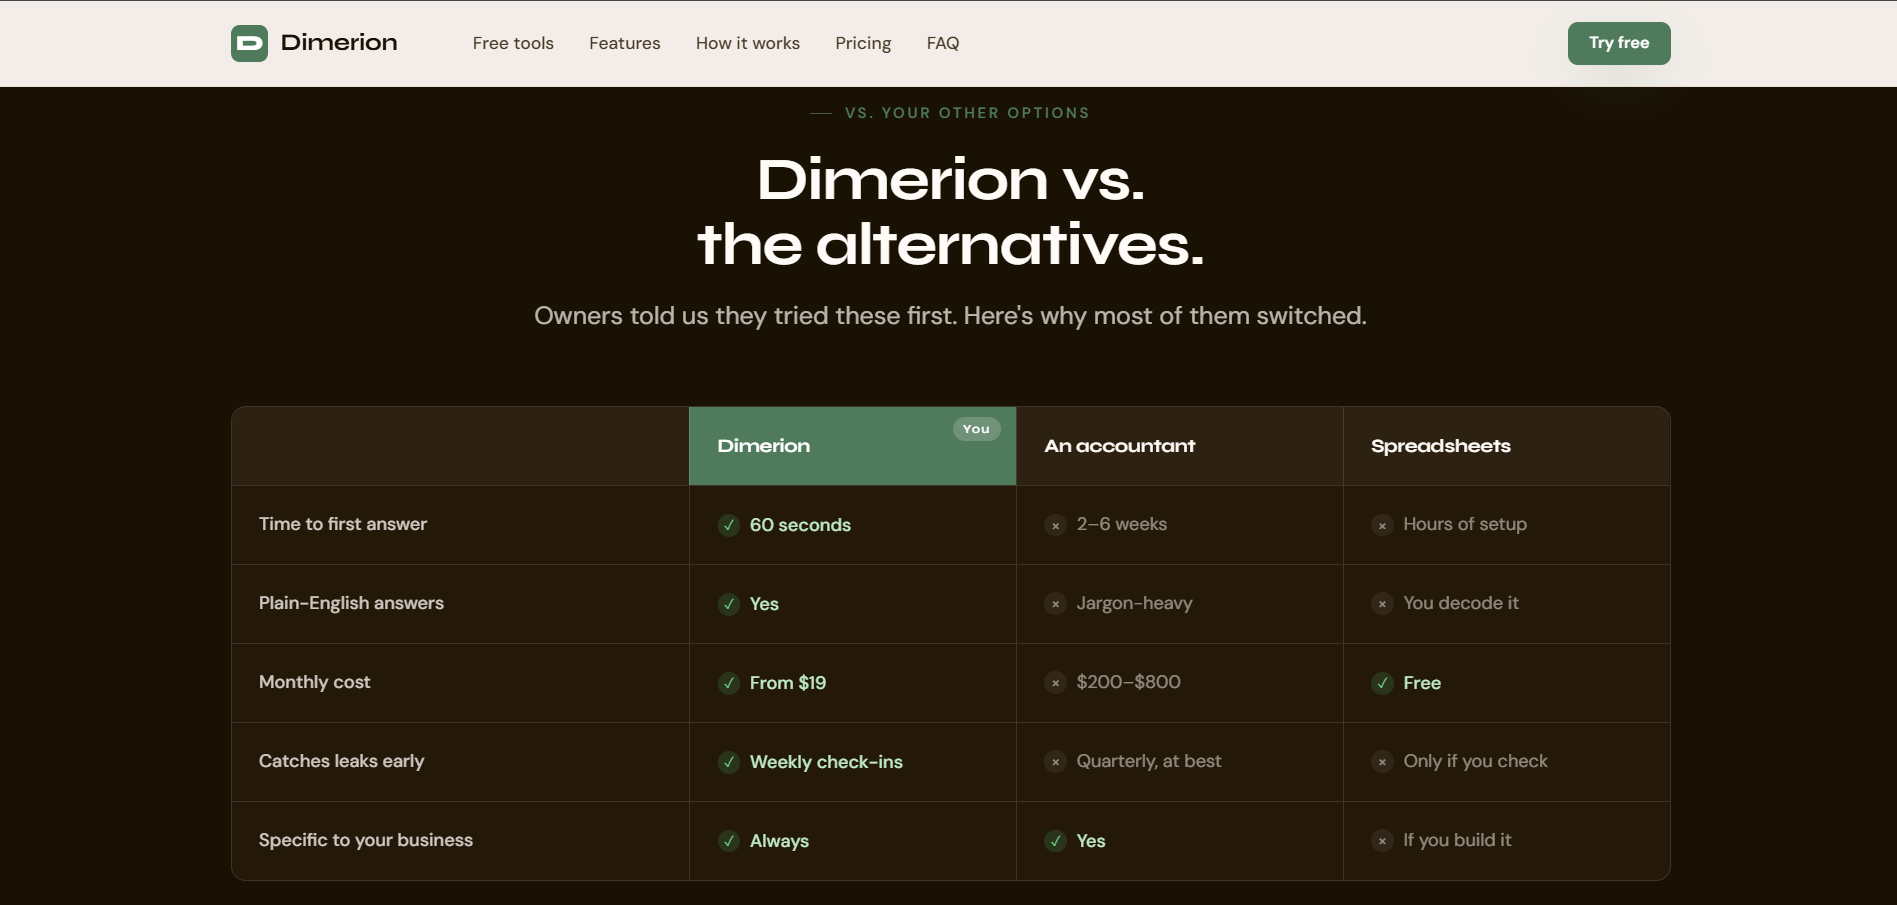1897x905 pixels.
Task: Click the x icon beside $200–$800
Action: click(1055, 683)
